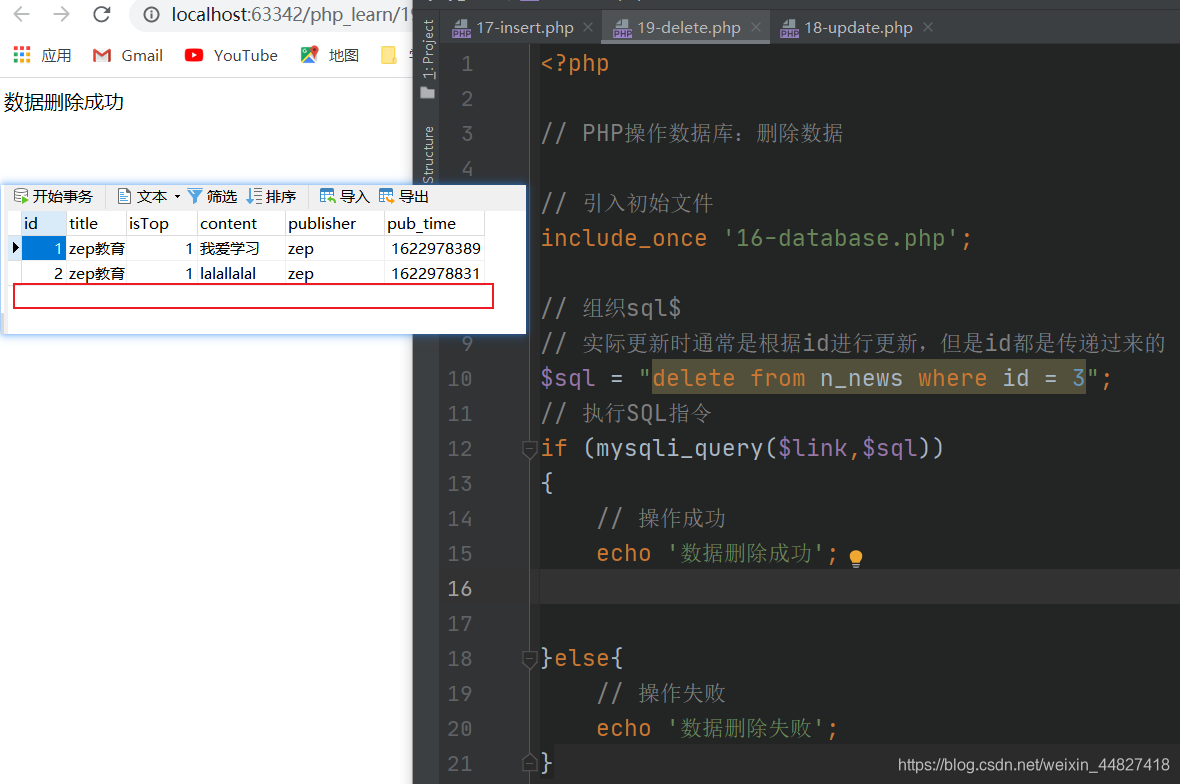Screen dimensions: 1180x784
Task: Open the Gmail bookmark
Action: tap(127, 55)
